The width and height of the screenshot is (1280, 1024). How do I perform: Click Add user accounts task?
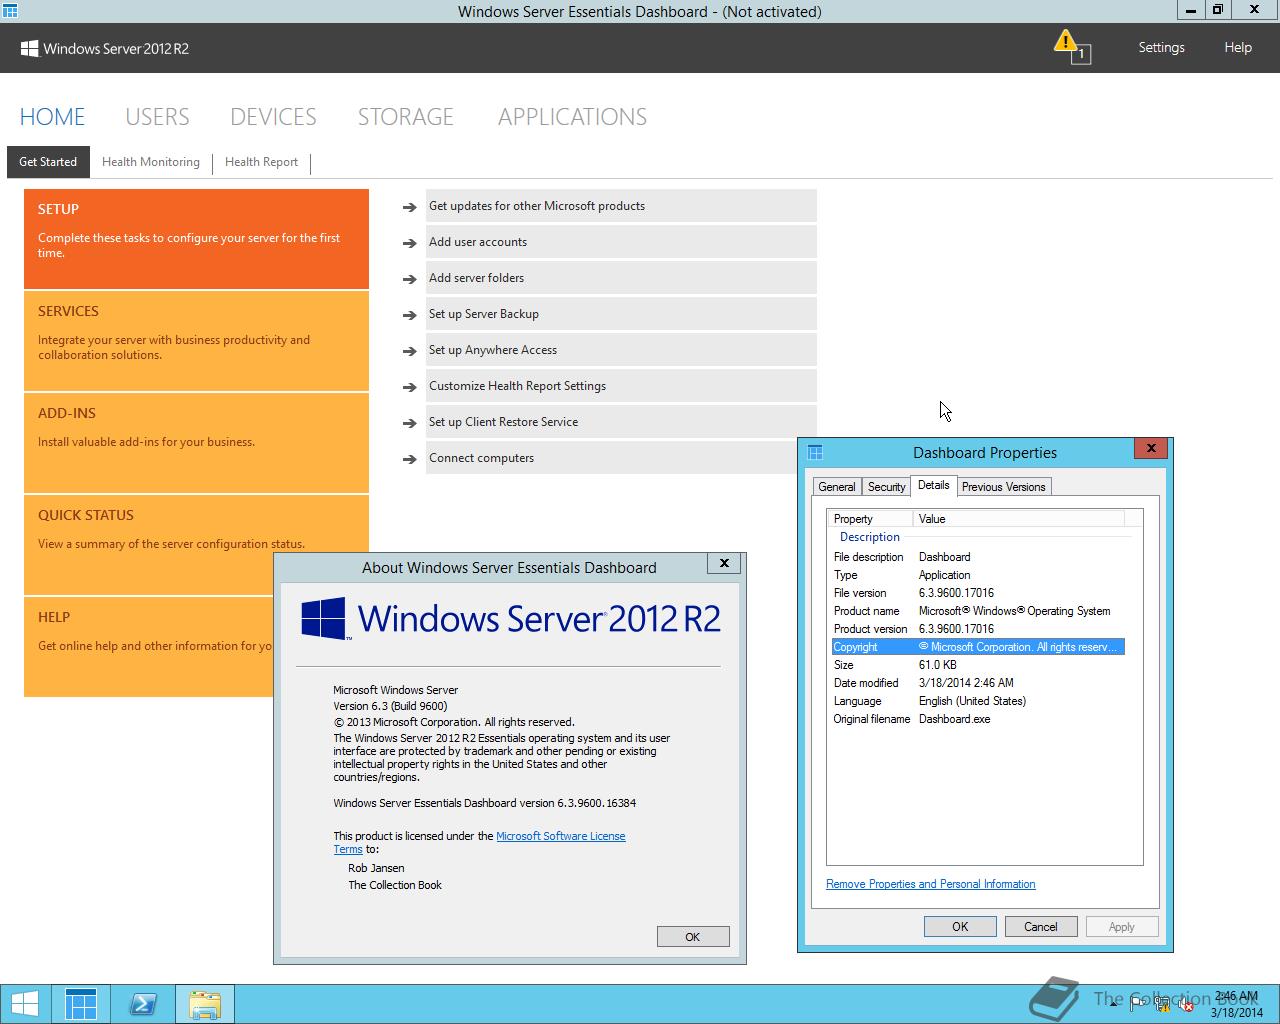(x=621, y=242)
